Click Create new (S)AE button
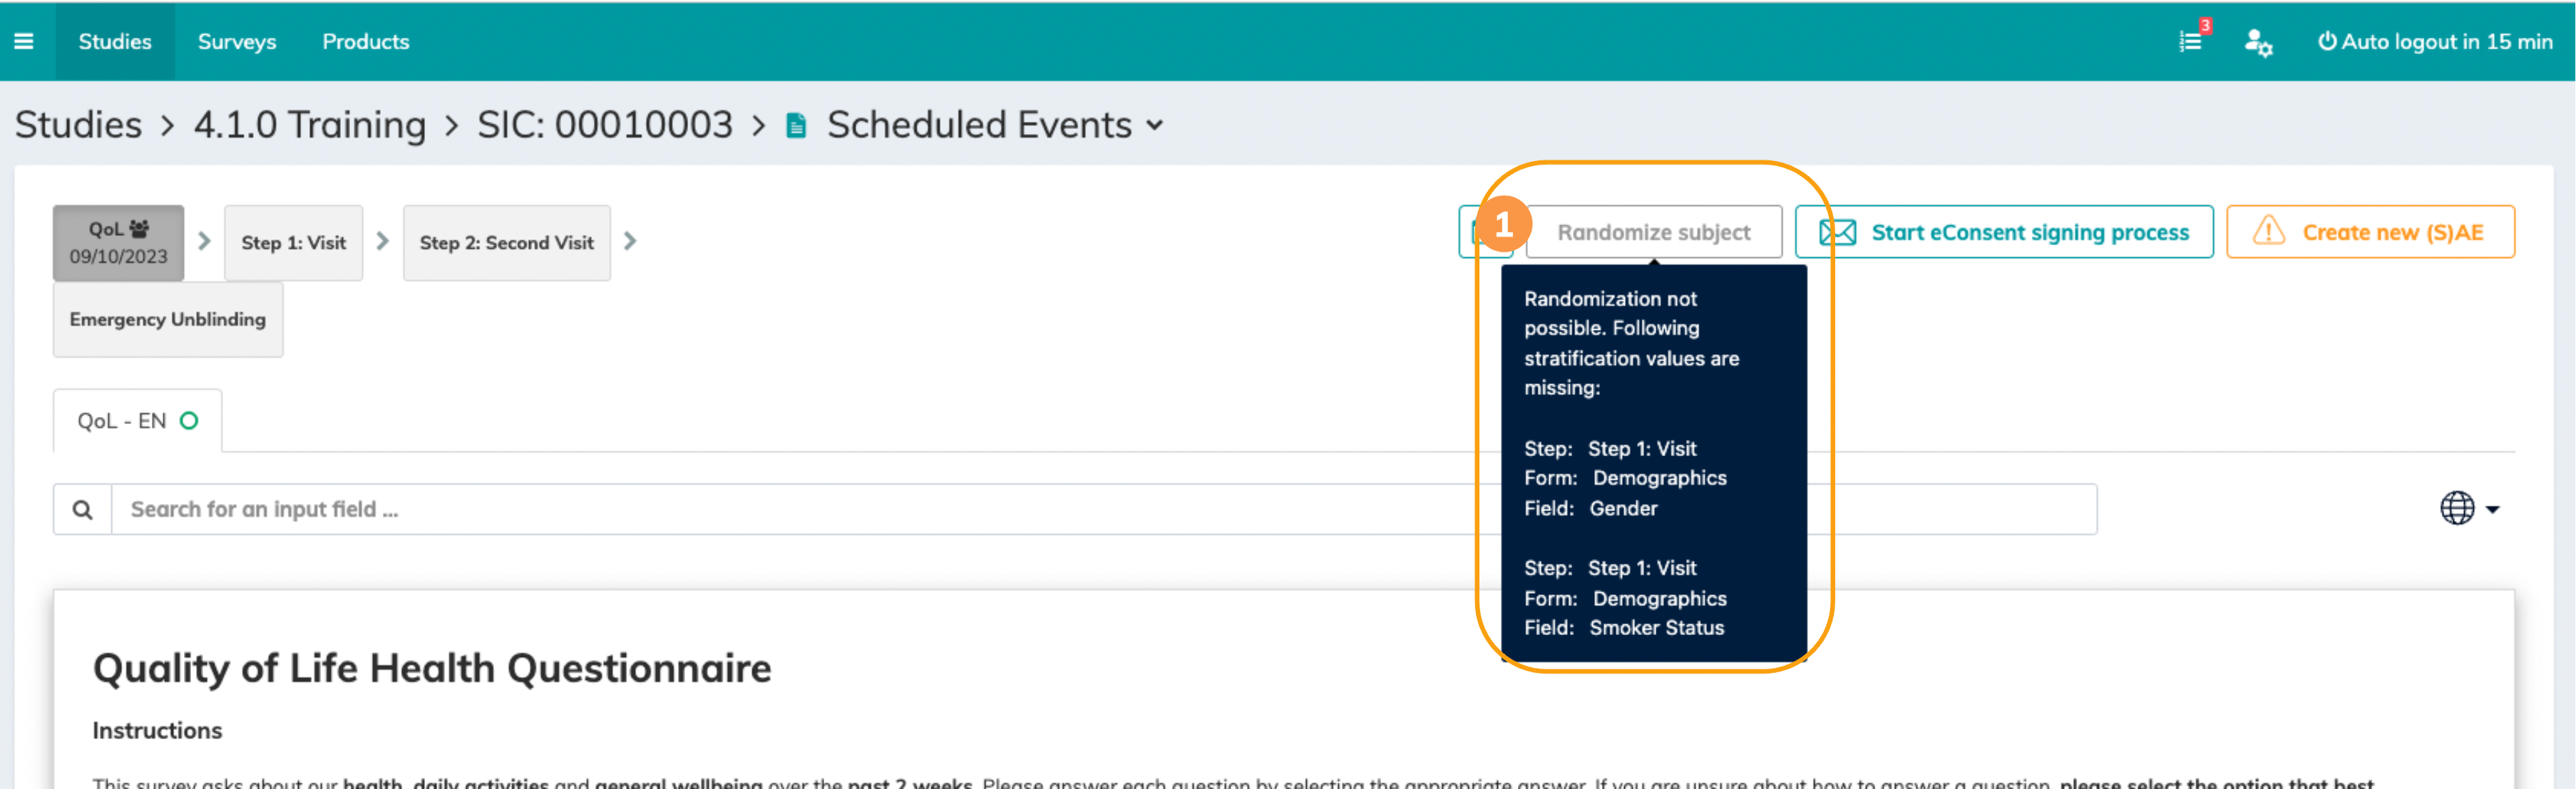 [2370, 232]
